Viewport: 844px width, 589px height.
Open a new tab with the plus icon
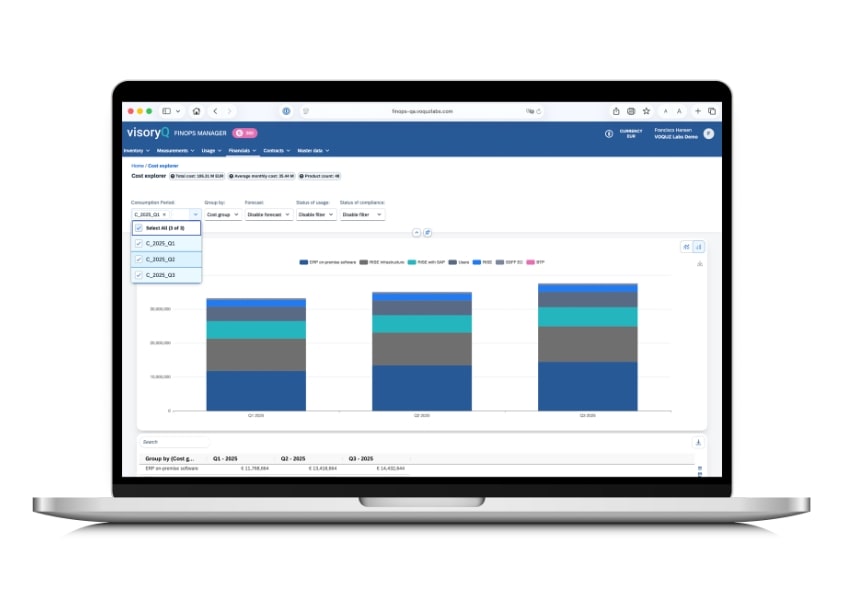(698, 111)
